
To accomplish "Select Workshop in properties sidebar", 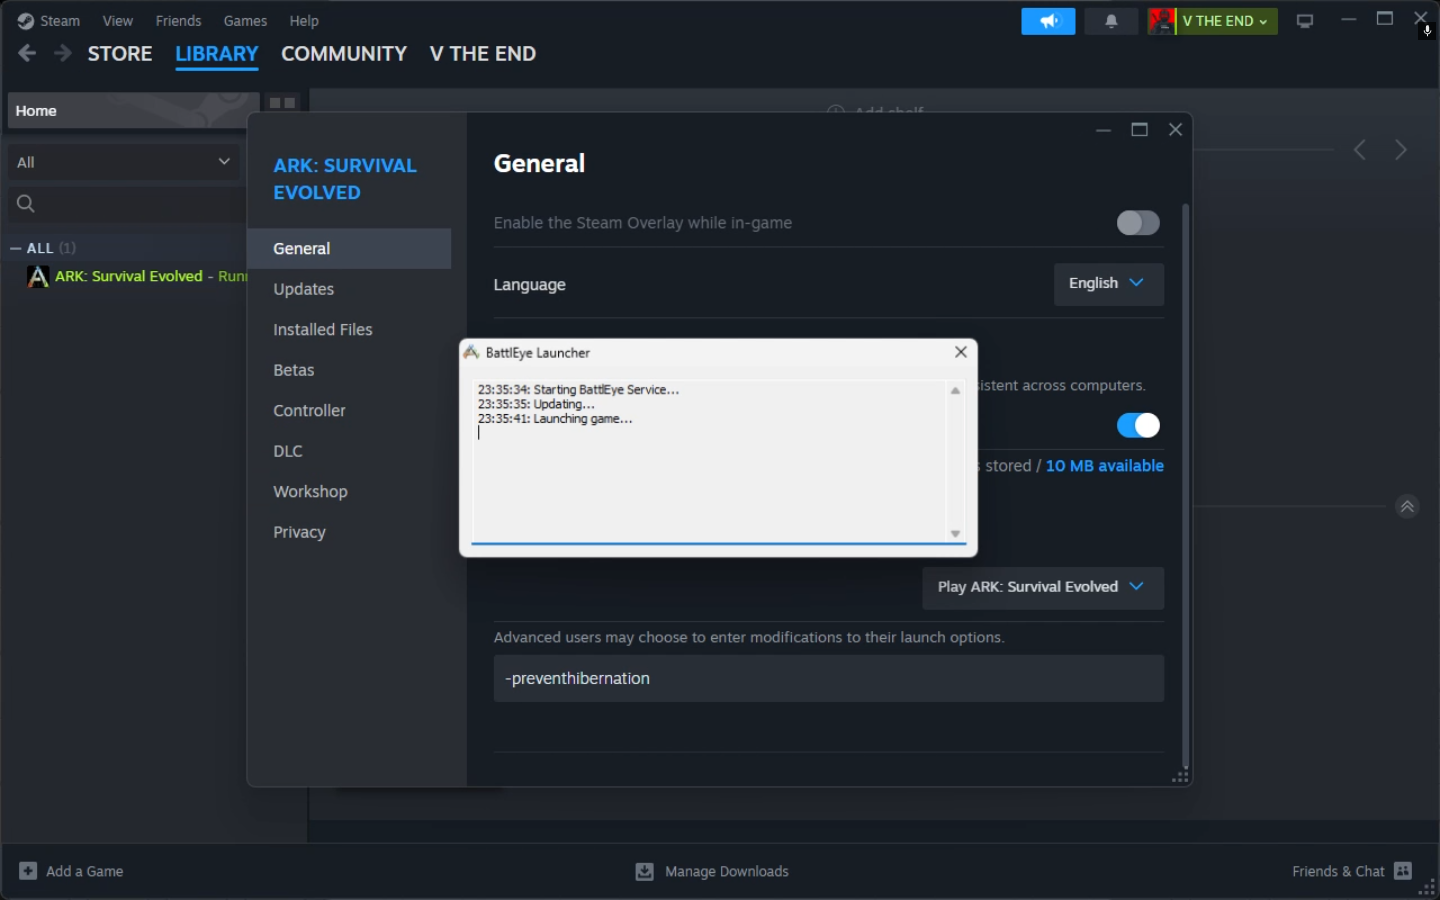I will coord(349,492).
